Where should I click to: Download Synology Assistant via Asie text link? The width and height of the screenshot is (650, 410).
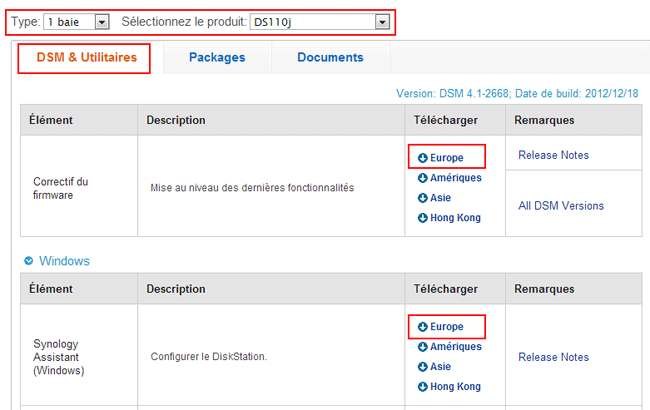[x=440, y=367]
